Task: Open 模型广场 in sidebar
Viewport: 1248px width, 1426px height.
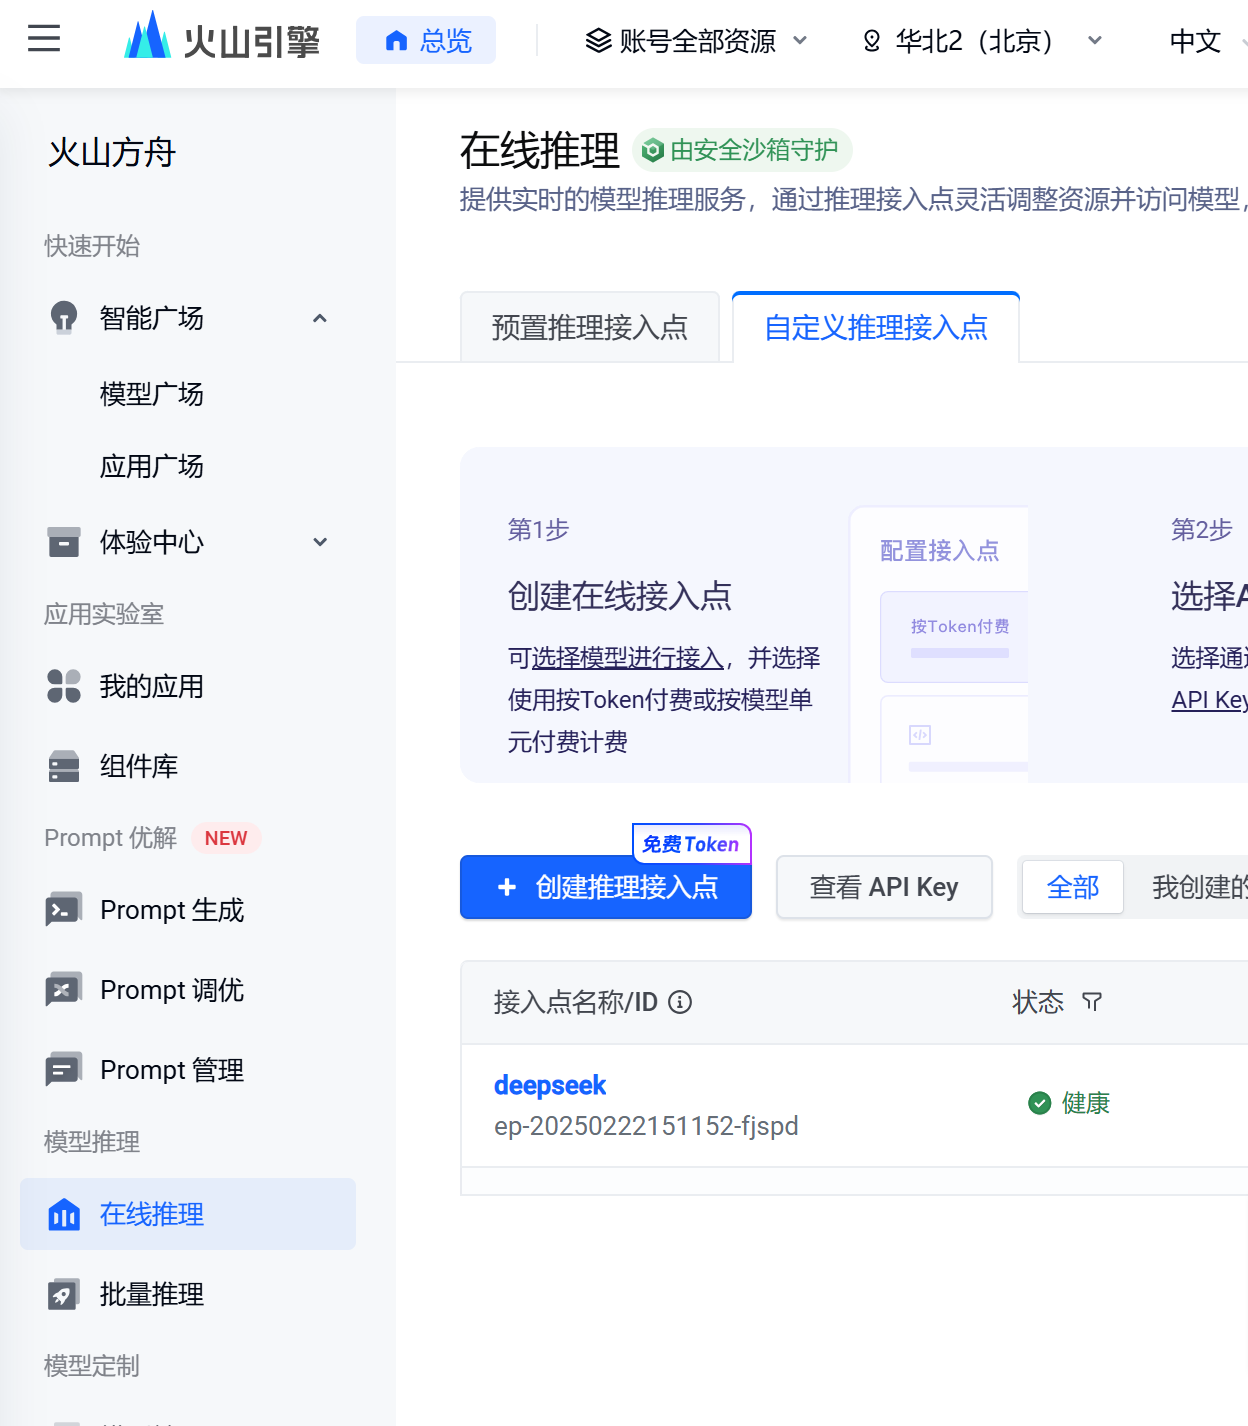Action: [151, 394]
